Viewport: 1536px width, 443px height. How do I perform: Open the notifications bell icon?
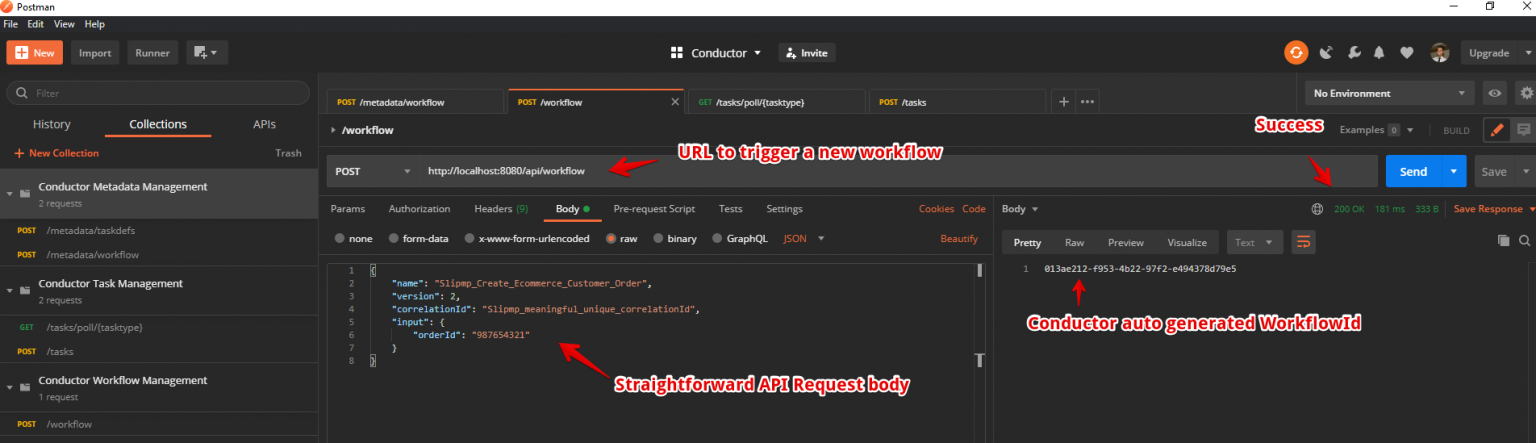1380,53
